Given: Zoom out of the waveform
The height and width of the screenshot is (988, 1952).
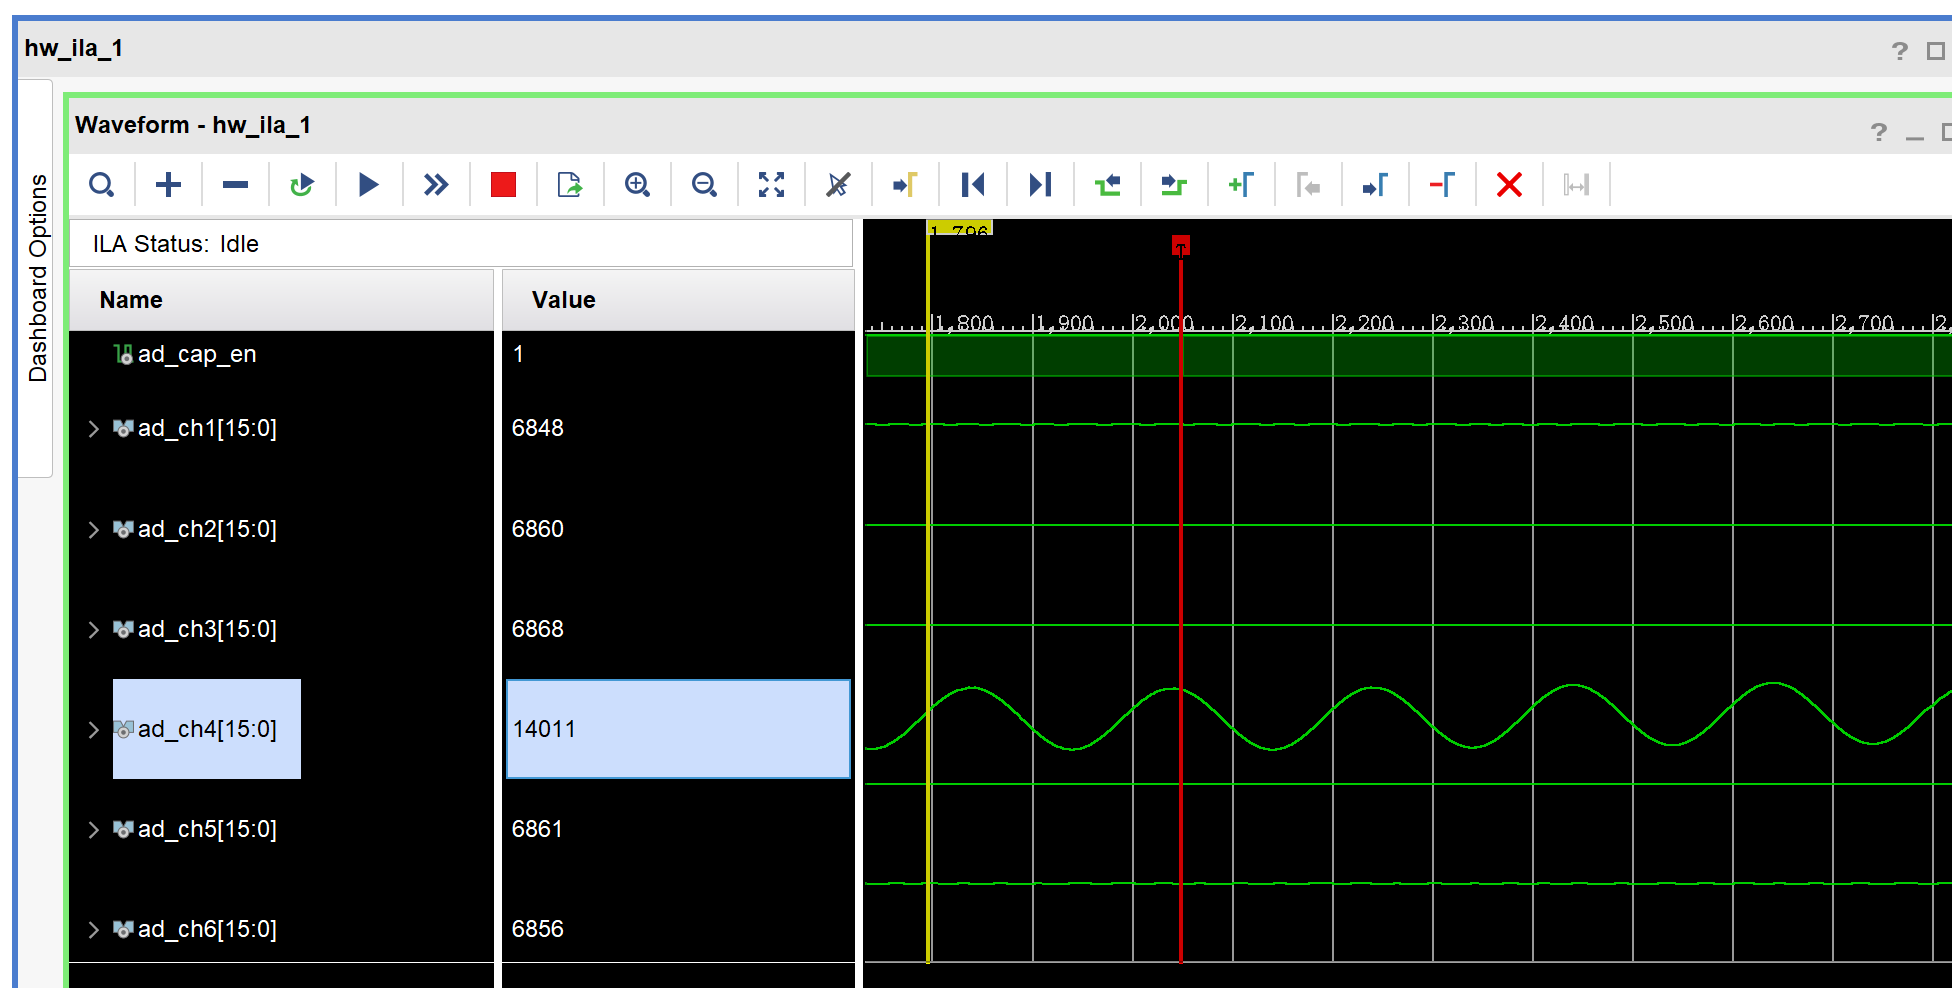Looking at the screenshot, I should click(x=704, y=185).
